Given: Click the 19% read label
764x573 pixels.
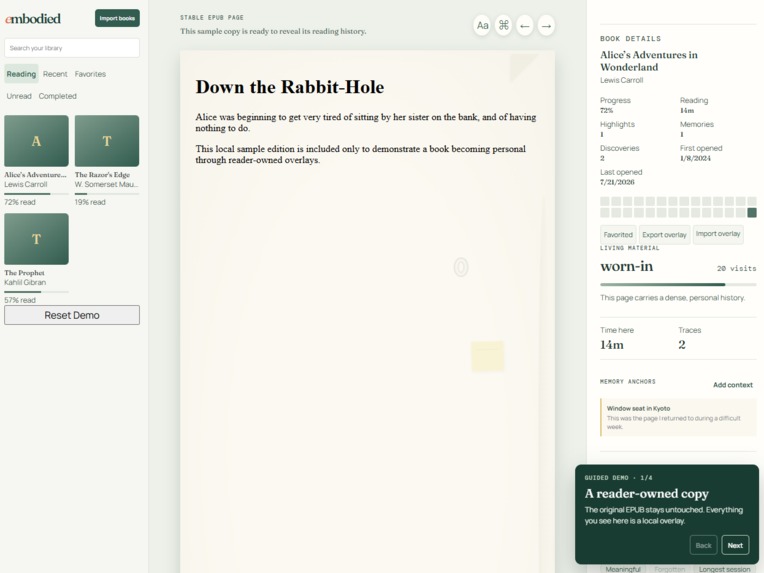Looking at the screenshot, I should click(90, 202).
